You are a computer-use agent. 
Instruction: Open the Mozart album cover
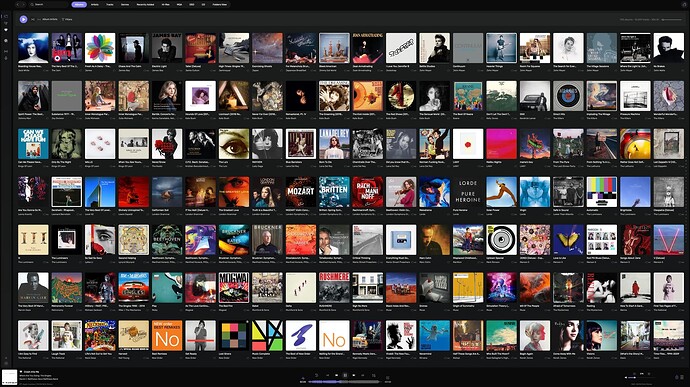point(301,192)
